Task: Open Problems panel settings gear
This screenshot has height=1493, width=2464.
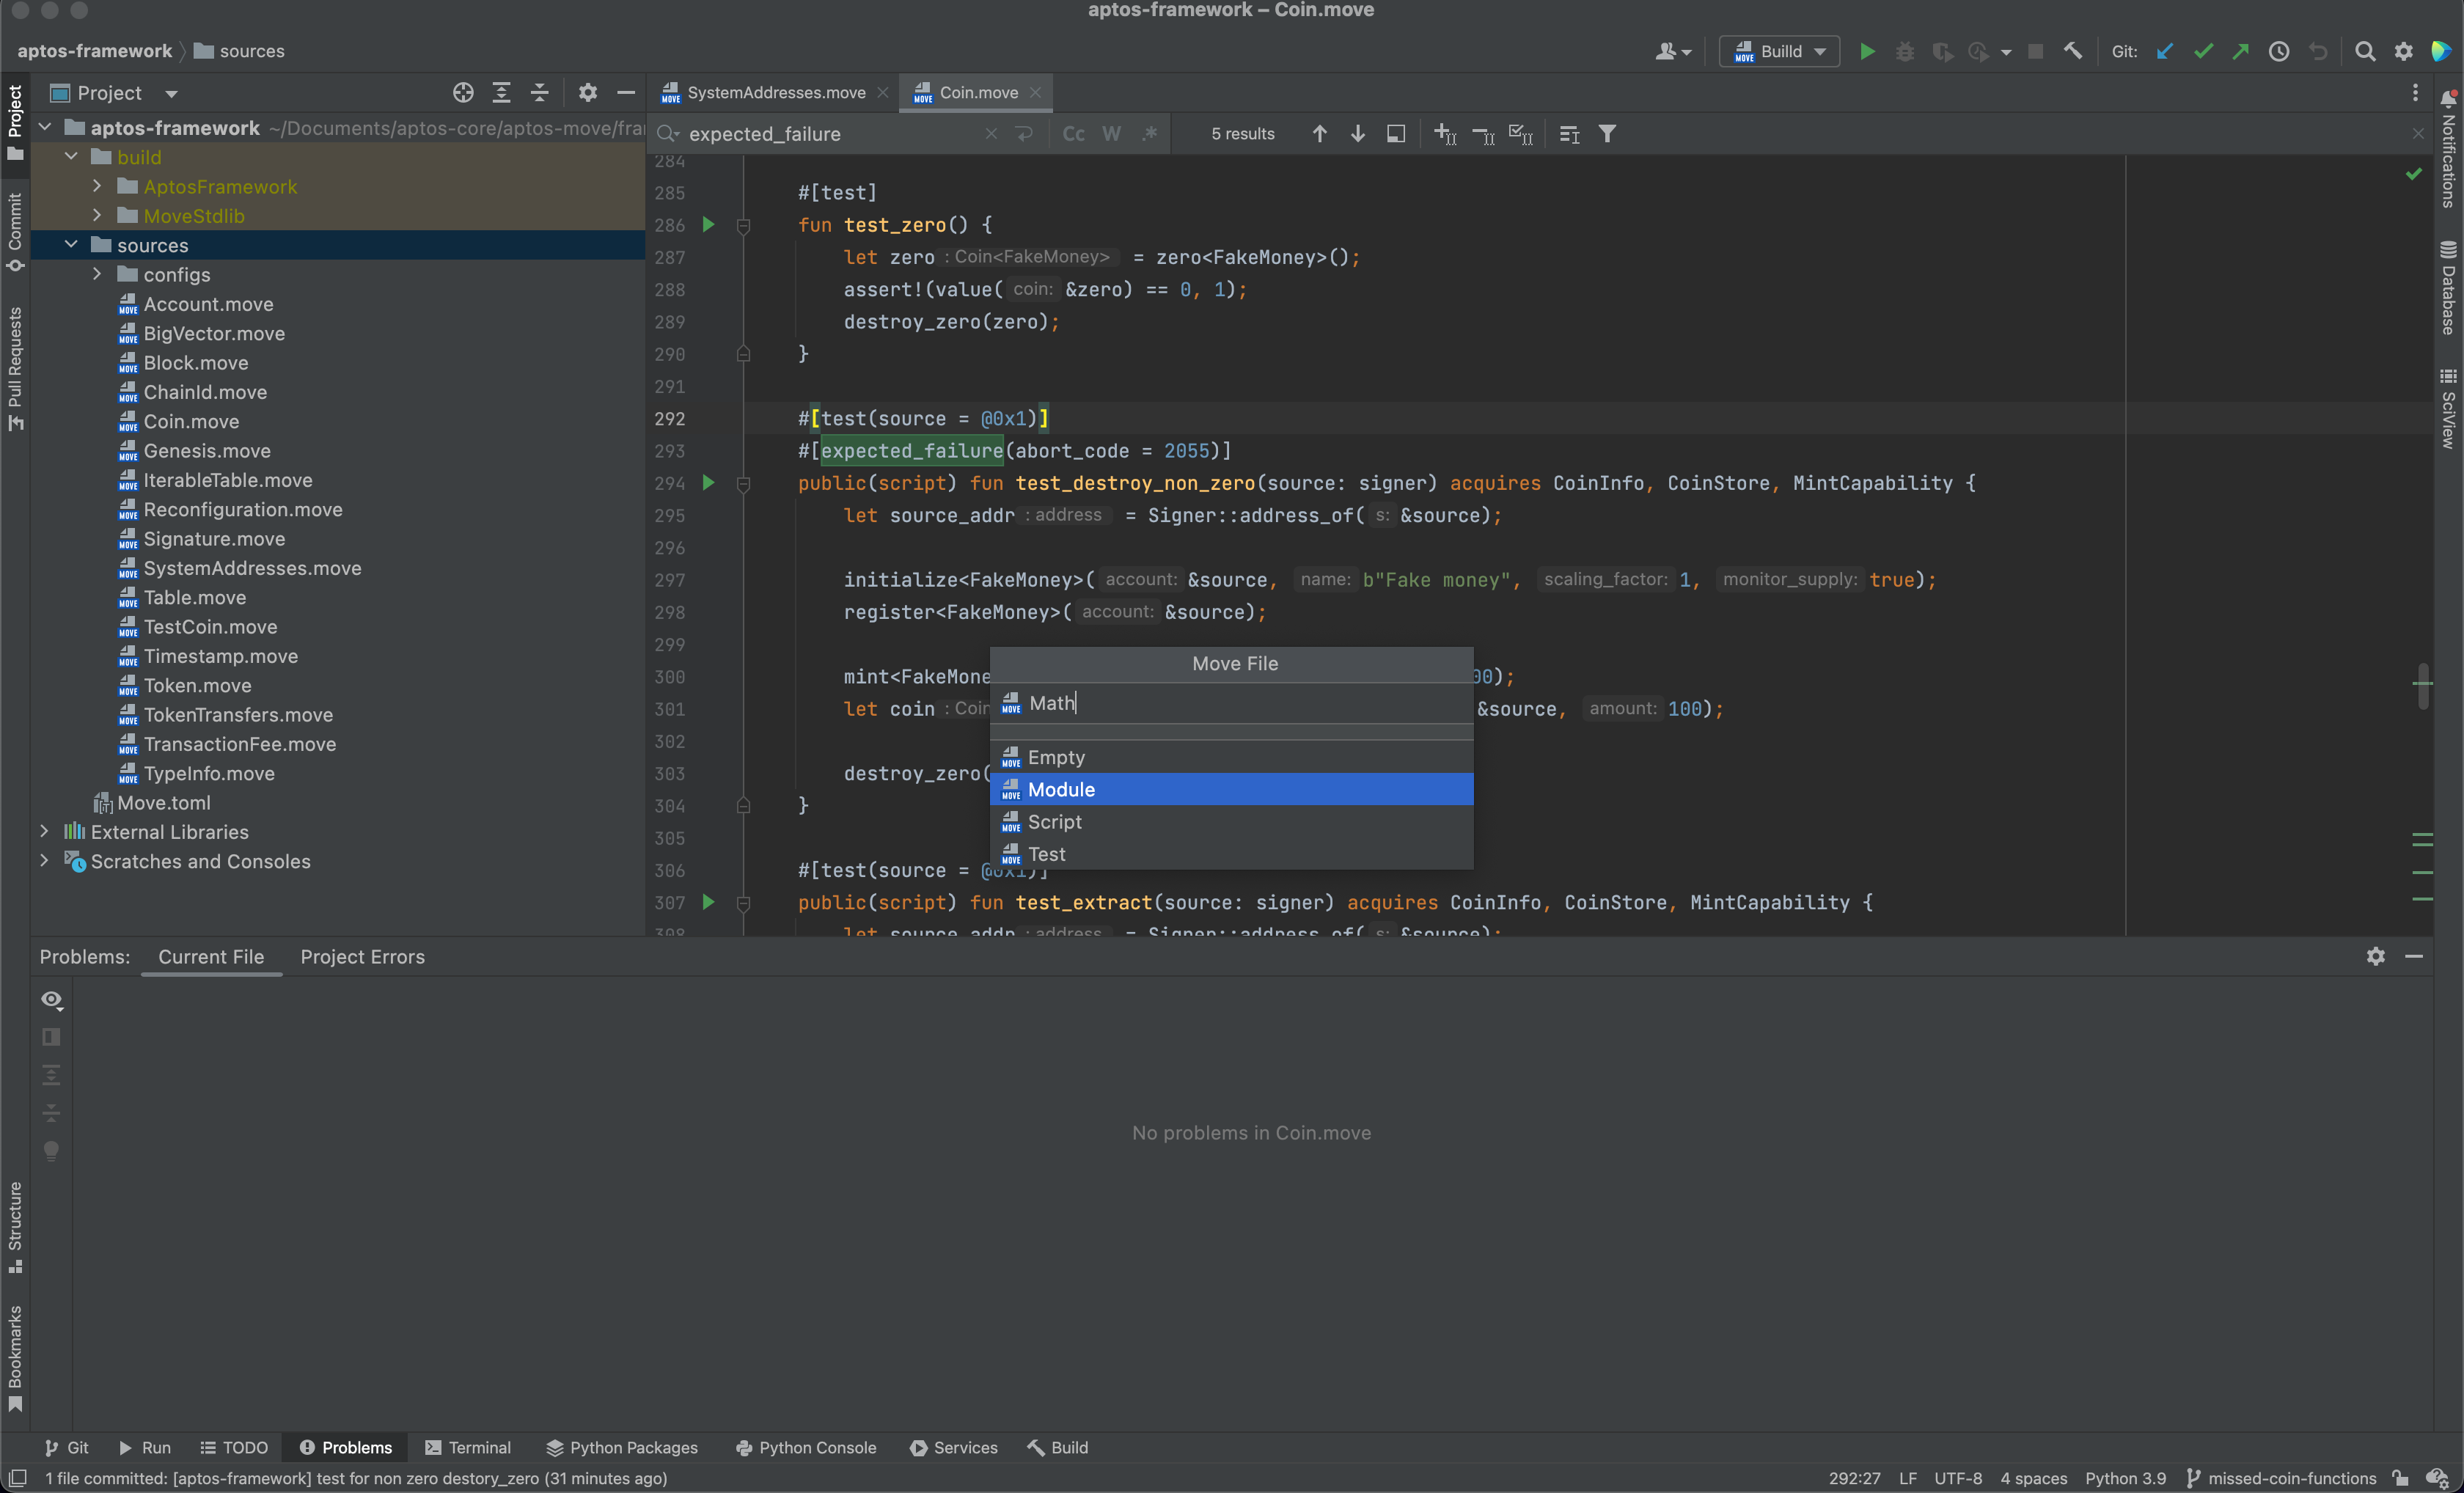Action: tap(2376, 957)
